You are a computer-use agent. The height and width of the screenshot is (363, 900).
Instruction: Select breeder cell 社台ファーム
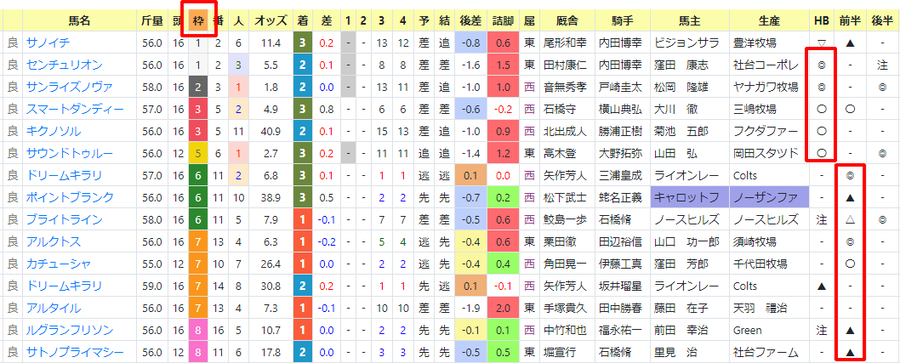point(768,352)
